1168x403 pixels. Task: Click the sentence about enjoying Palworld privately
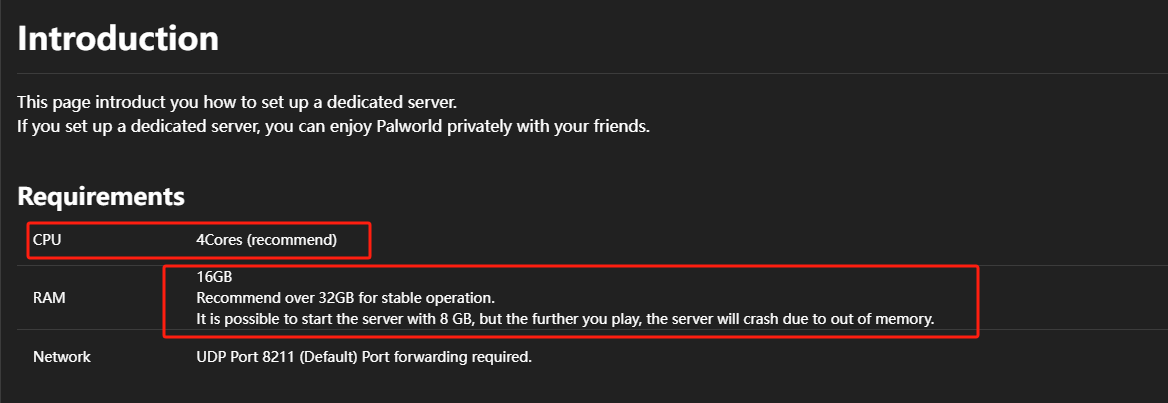click(x=334, y=127)
